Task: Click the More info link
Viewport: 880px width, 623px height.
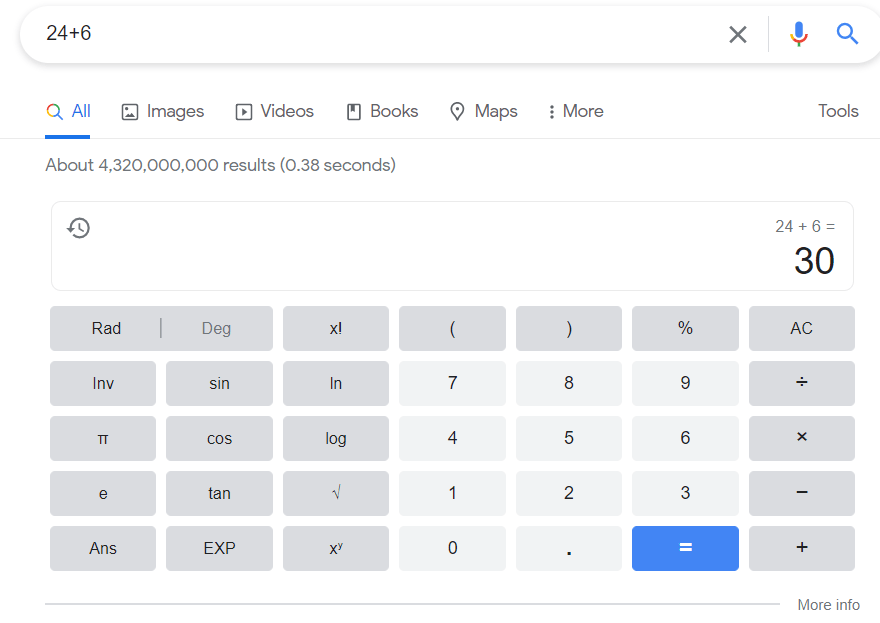Action: pyautogui.click(x=828, y=605)
